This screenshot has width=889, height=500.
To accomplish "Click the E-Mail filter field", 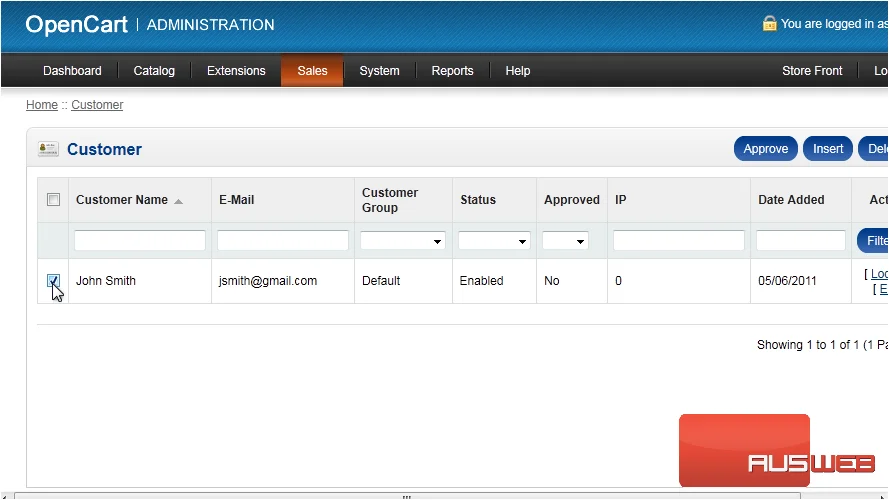I will point(283,240).
